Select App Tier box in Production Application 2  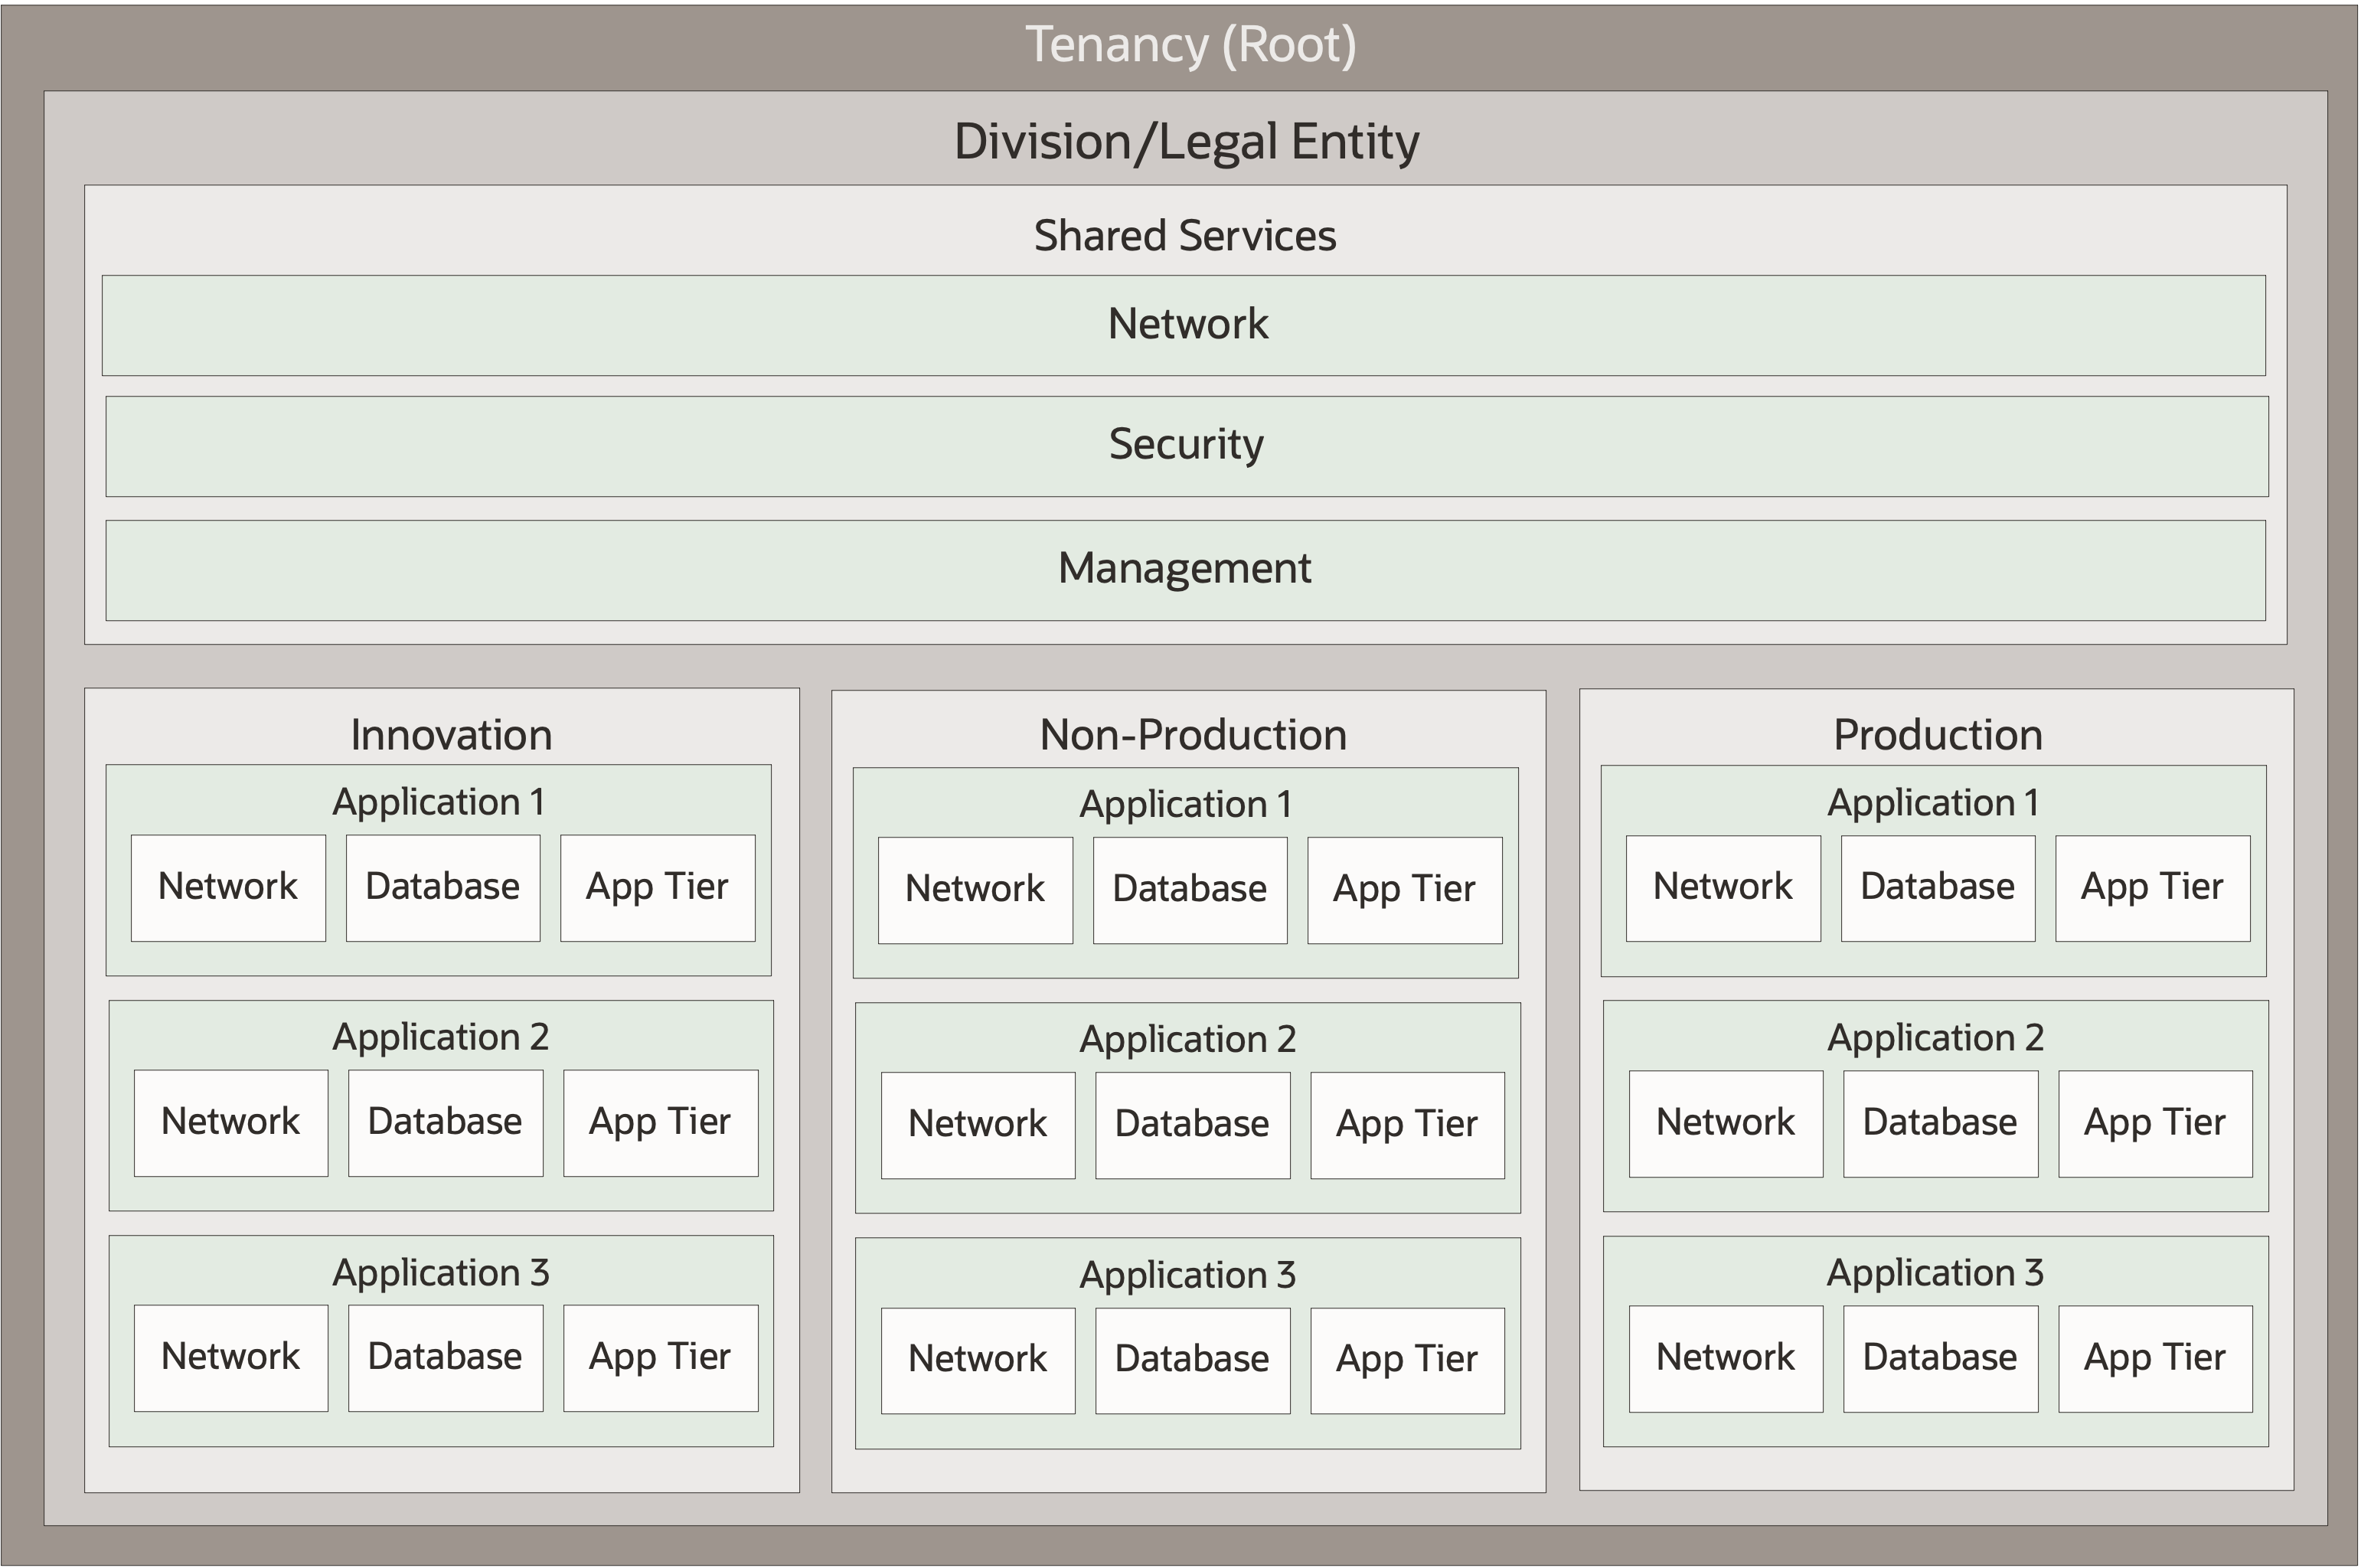pyautogui.click(x=2156, y=1124)
